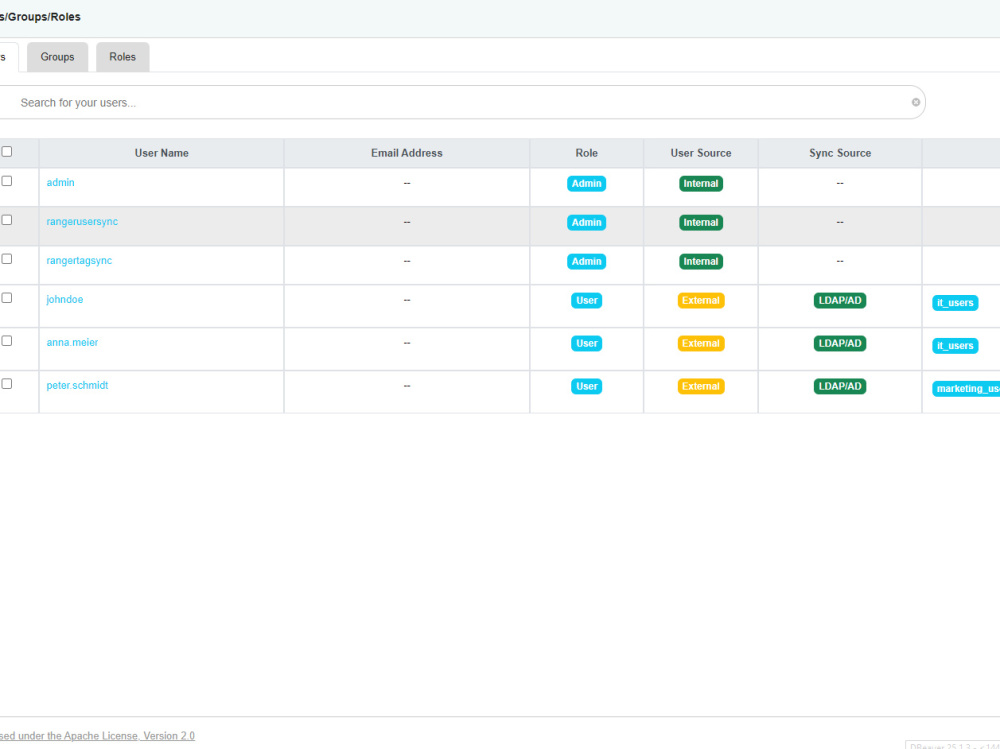Screen dimensions: 1000x749
Task: Check the admin user row checkbox
Action: 6,181
